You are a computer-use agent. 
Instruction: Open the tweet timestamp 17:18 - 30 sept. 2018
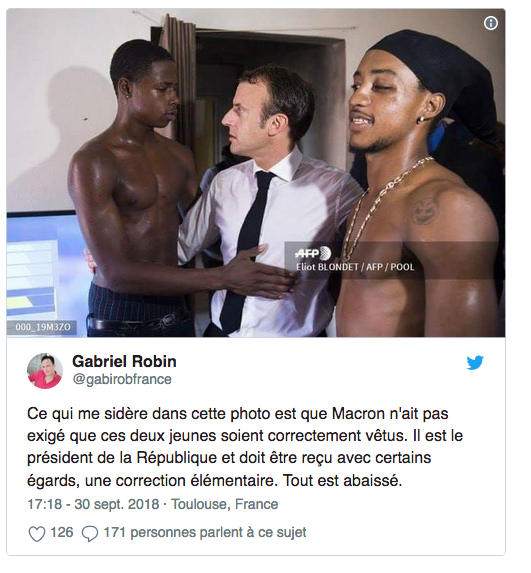(x=93, y=504)
